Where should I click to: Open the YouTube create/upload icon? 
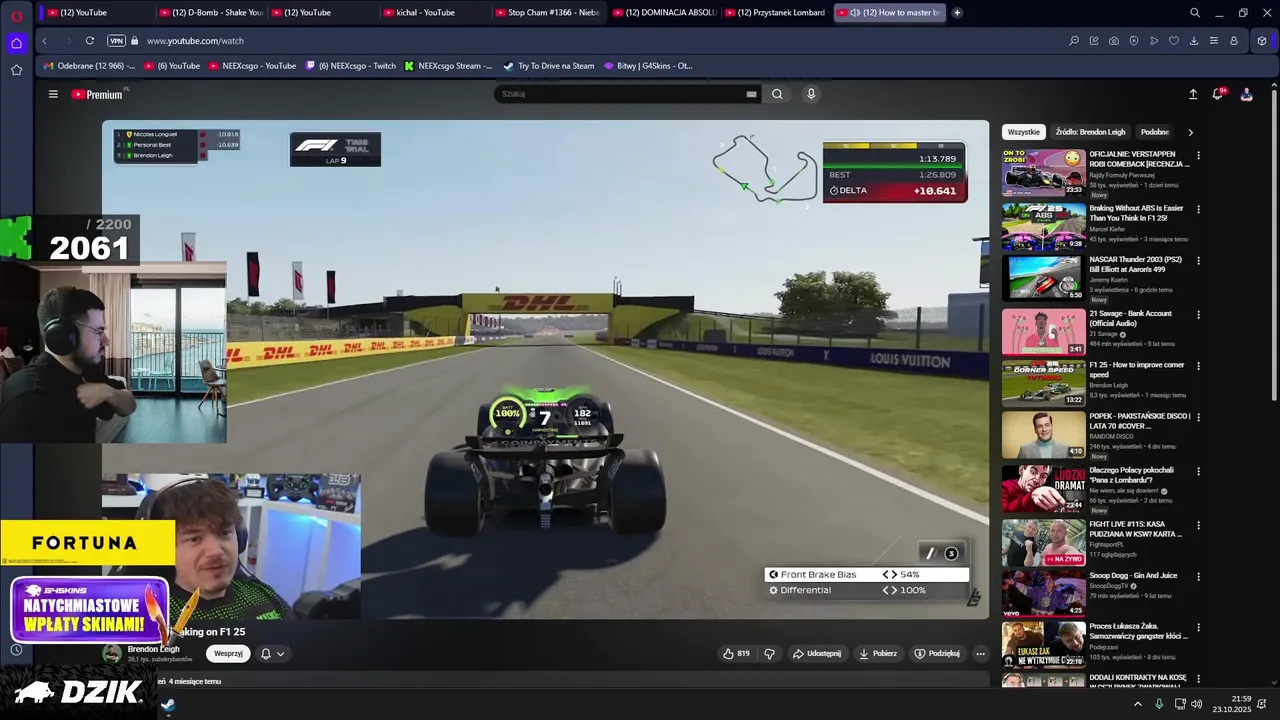click(1193, 94)
